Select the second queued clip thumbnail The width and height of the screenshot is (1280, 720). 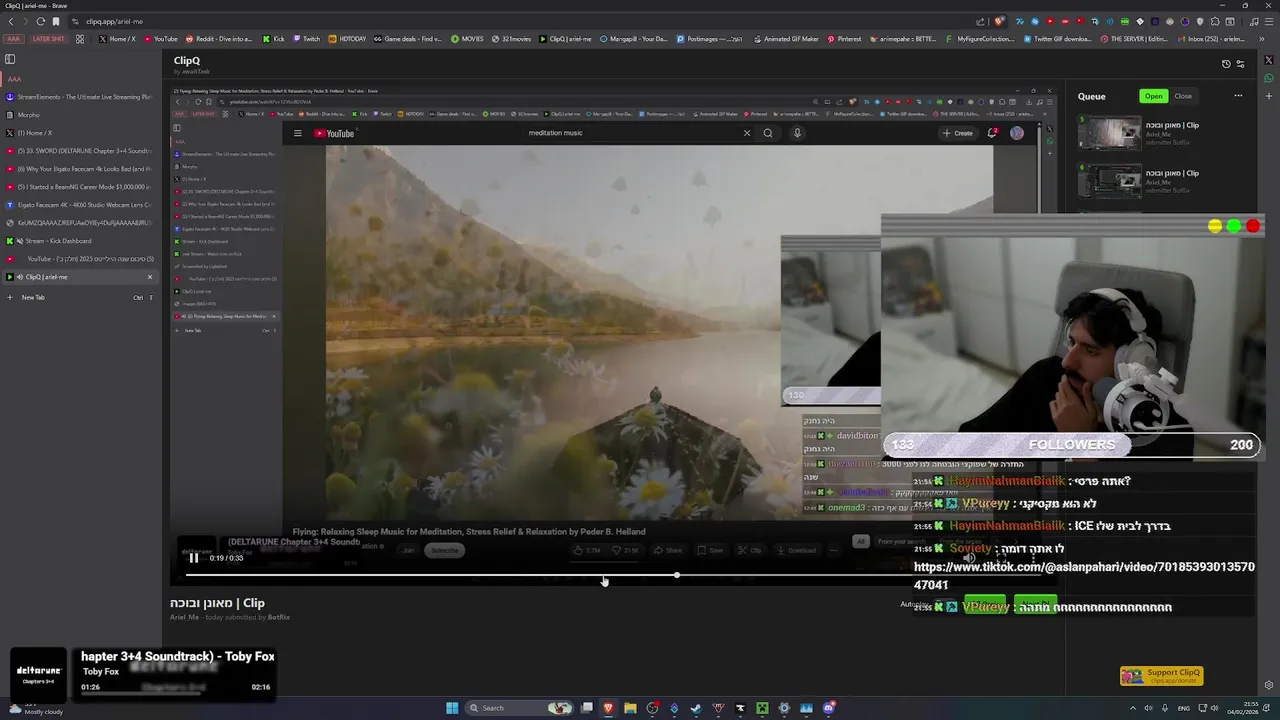[1109, 181]
